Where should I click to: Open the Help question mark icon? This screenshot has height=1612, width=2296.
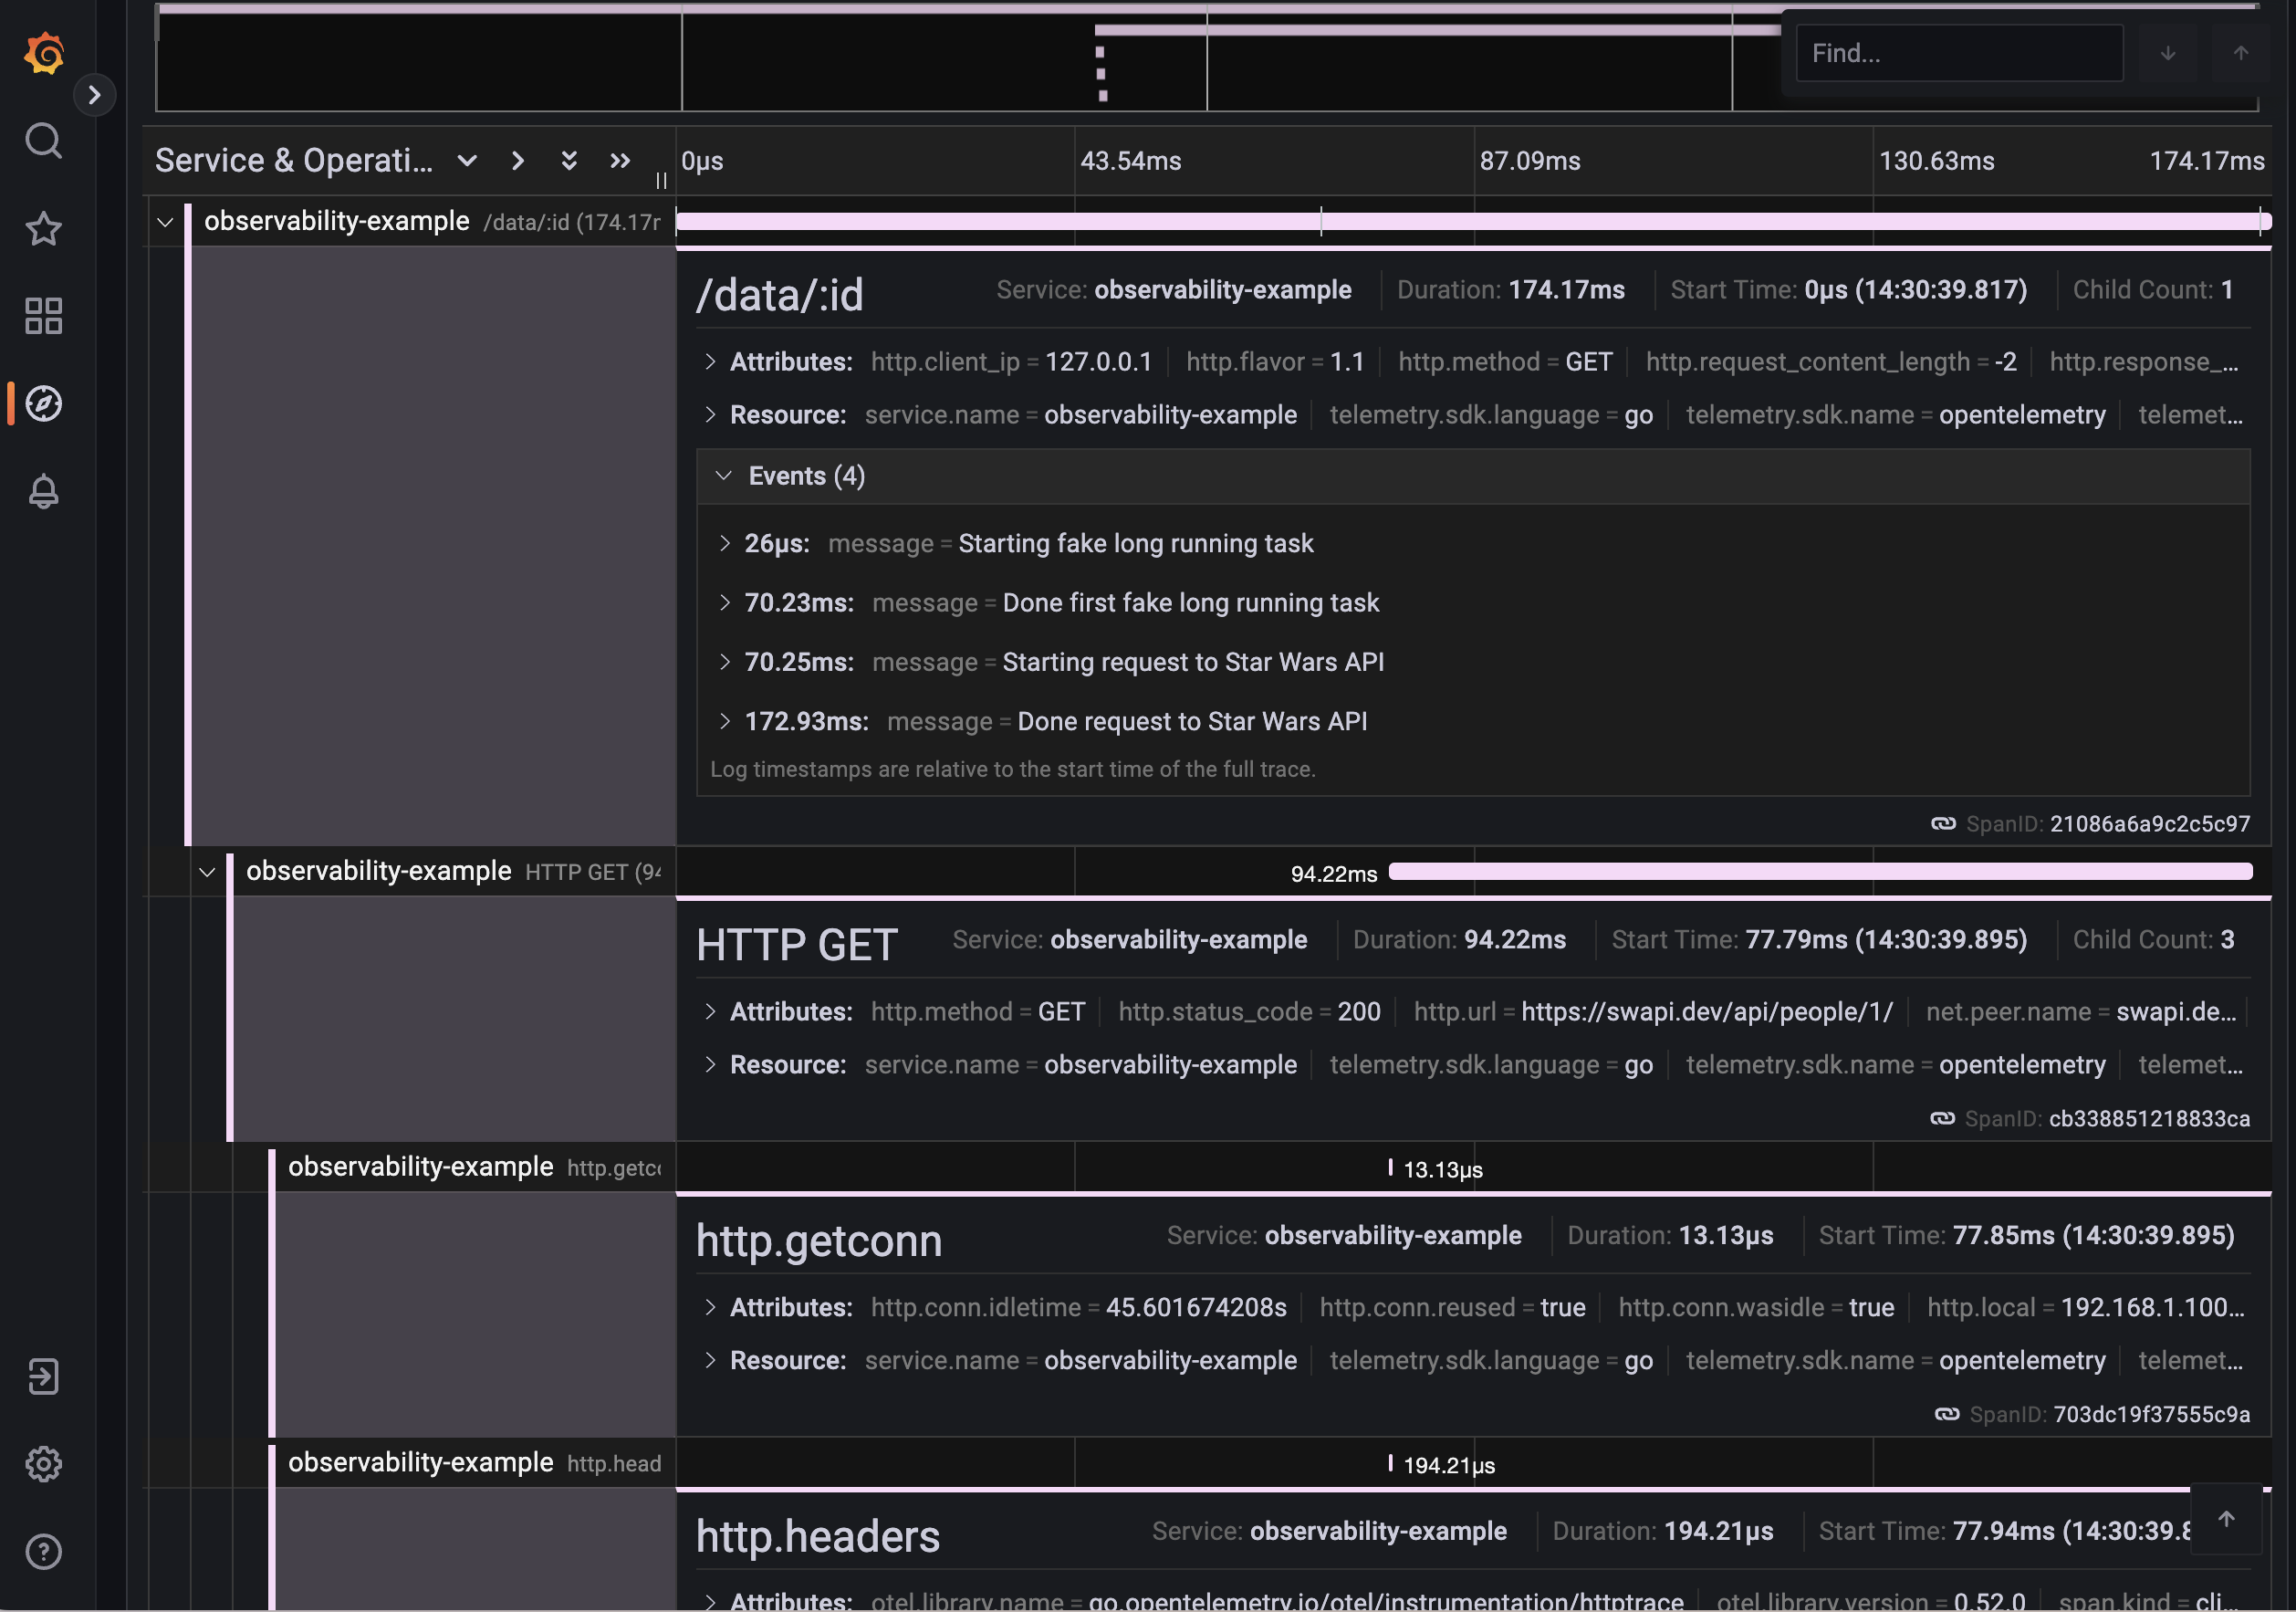pyautogui.click(x=44, y=1551)
